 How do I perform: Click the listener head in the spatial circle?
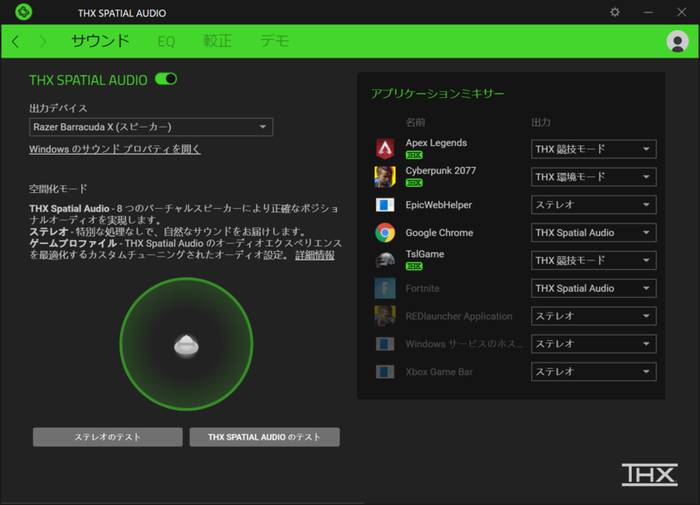click(186, 346)
